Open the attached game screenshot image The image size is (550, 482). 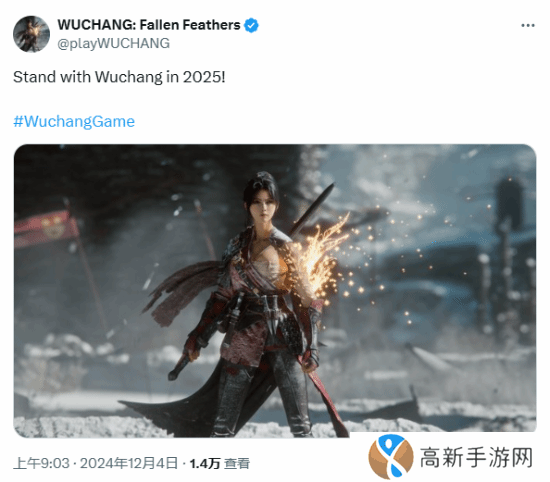pos(275,291)
